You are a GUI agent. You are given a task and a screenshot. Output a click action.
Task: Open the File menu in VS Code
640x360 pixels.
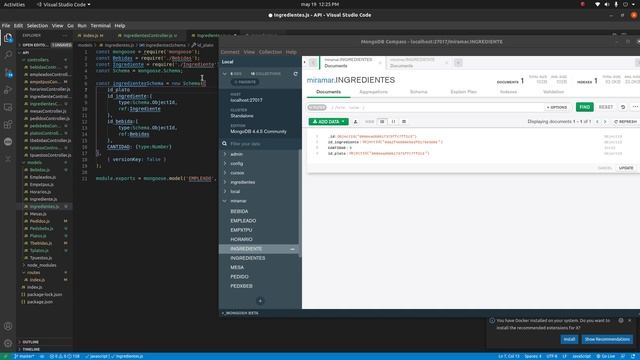click(x=6, y=25)
